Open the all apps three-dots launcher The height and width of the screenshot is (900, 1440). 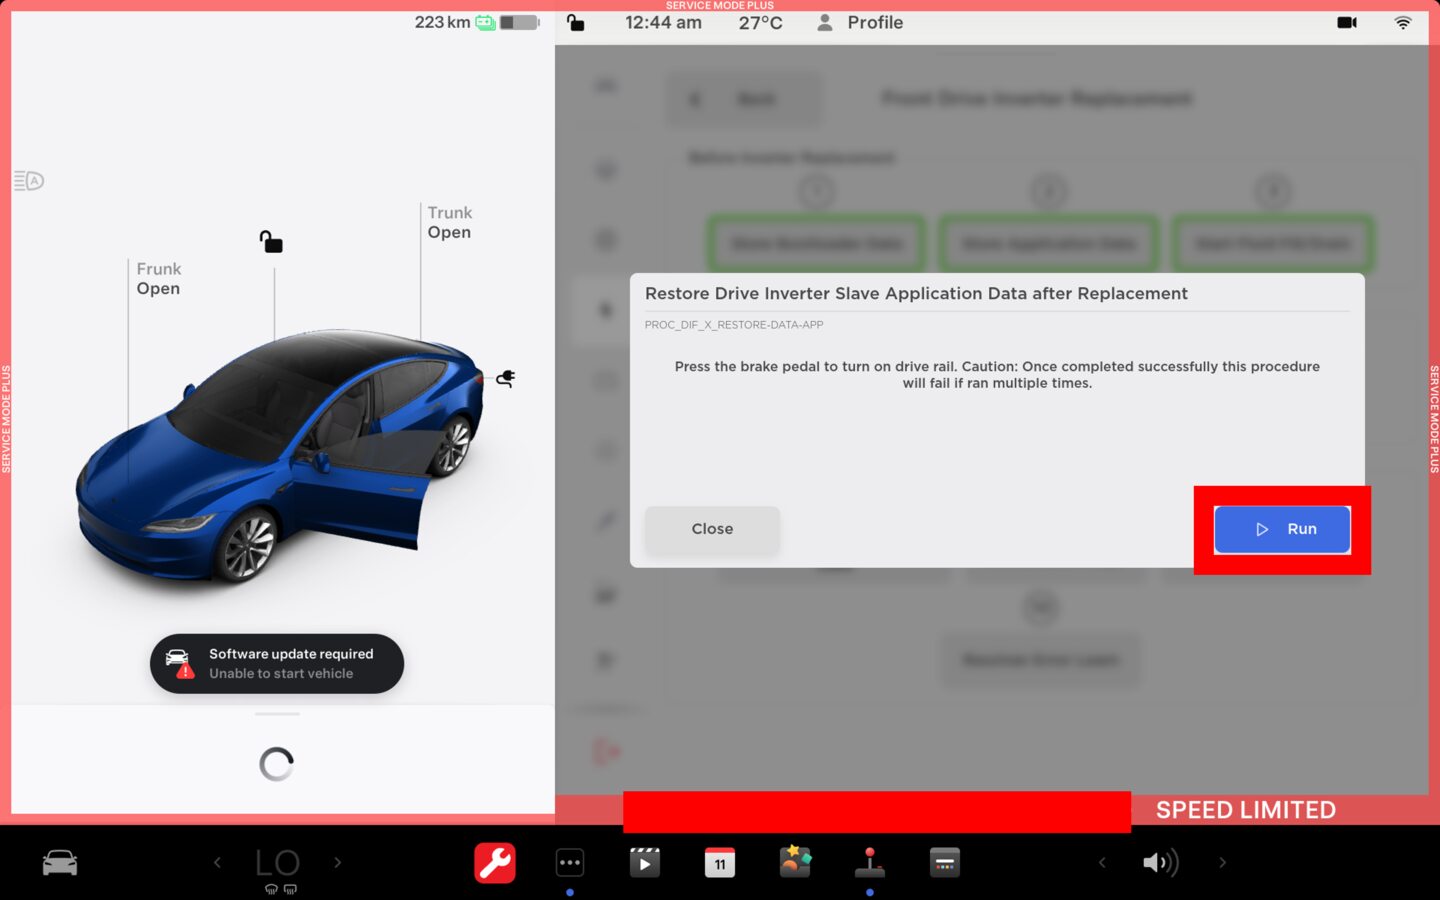pos(570,863)
